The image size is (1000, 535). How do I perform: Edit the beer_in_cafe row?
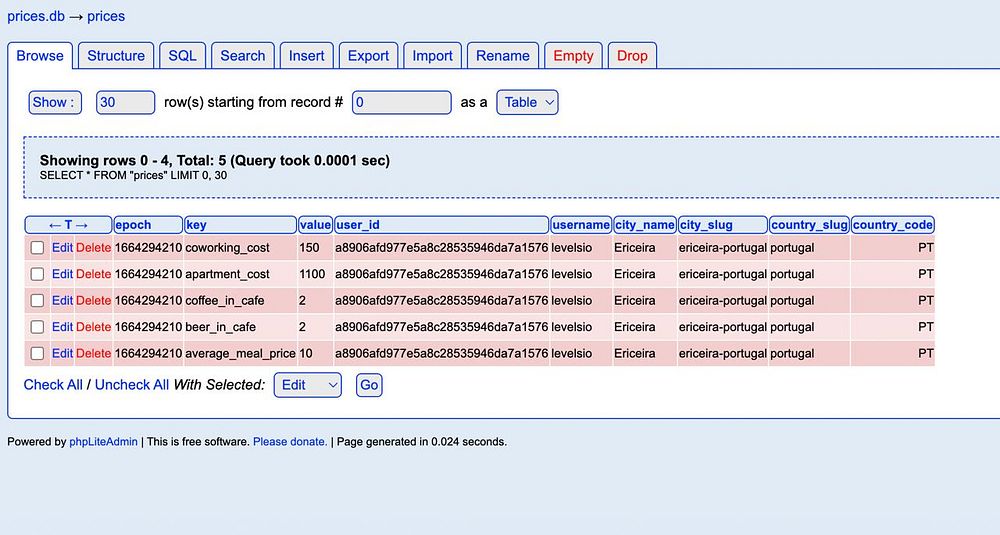[x=62, y=327]
